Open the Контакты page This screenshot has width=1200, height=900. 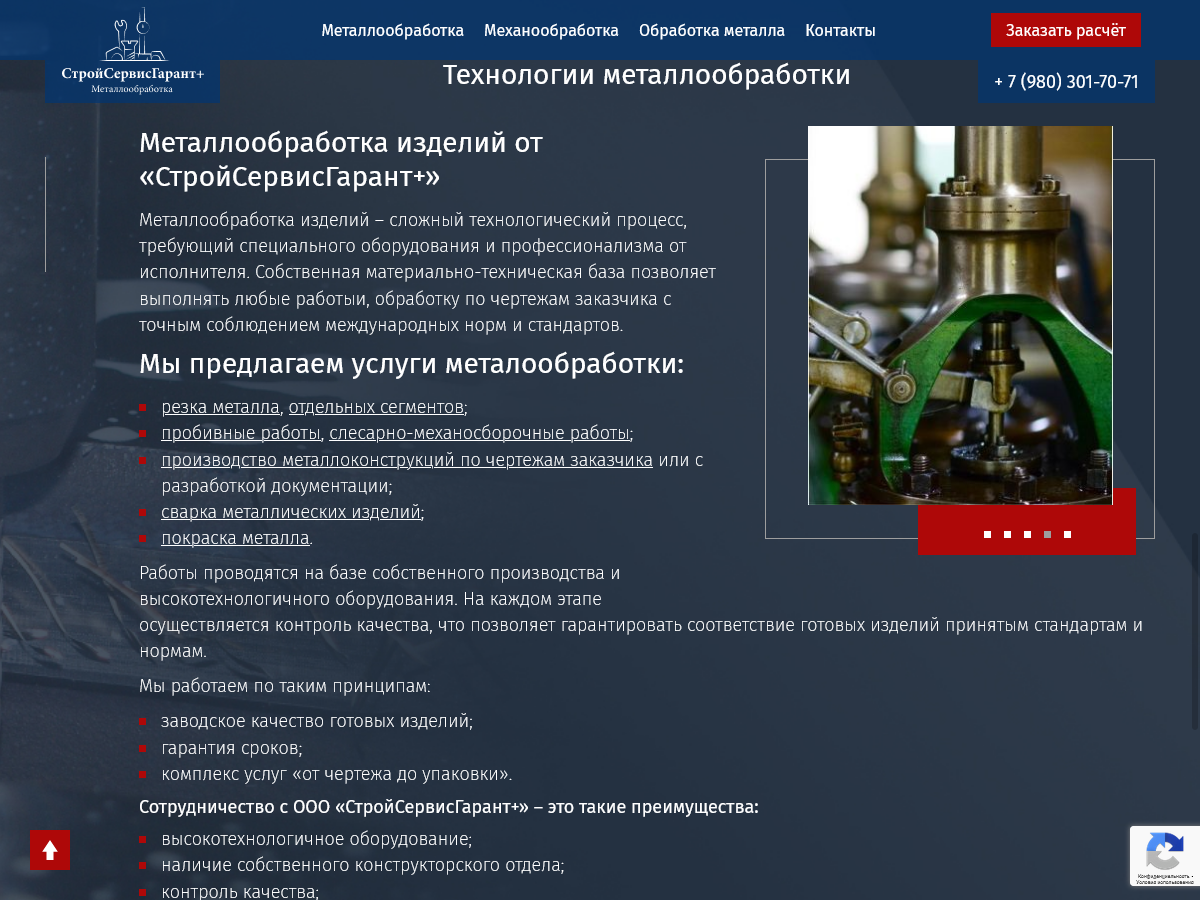click(x=840, y=30)
